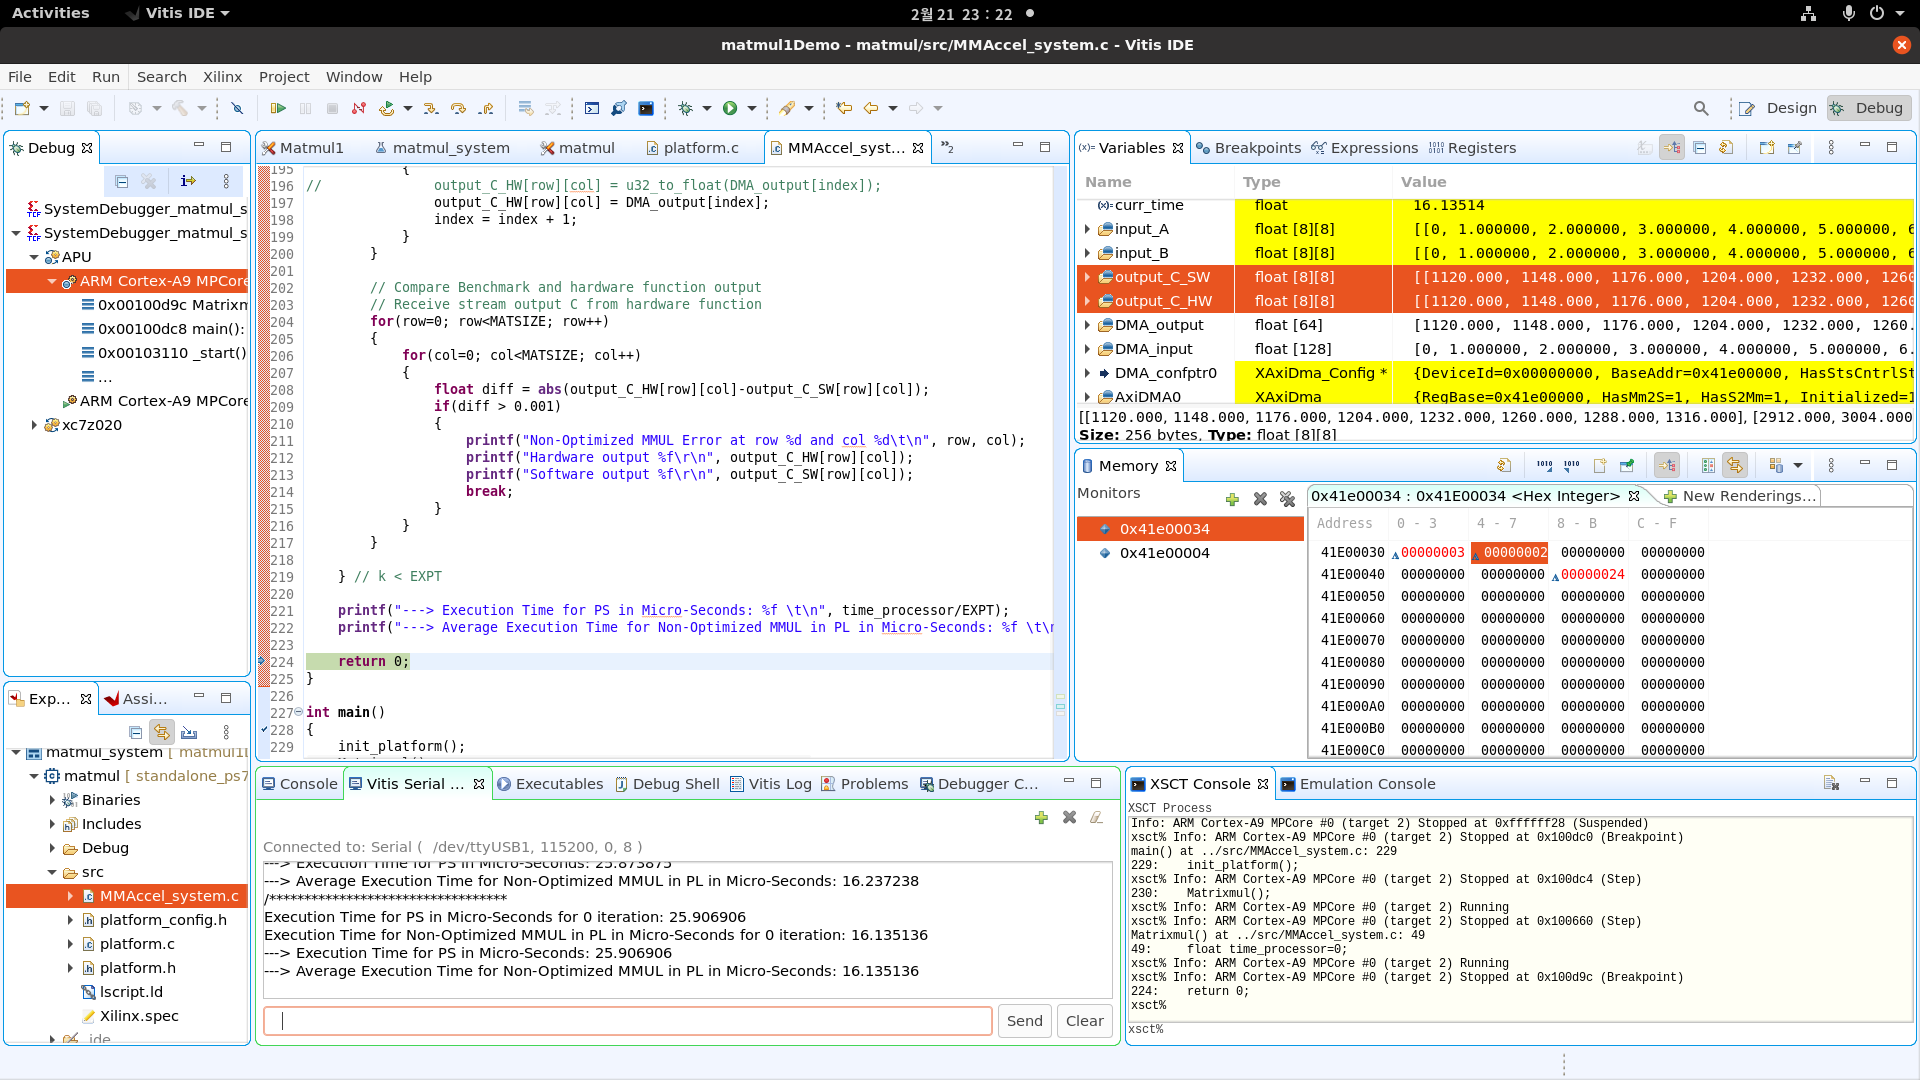
Task: Click the Step Over icon
Action: pos(458,108)
